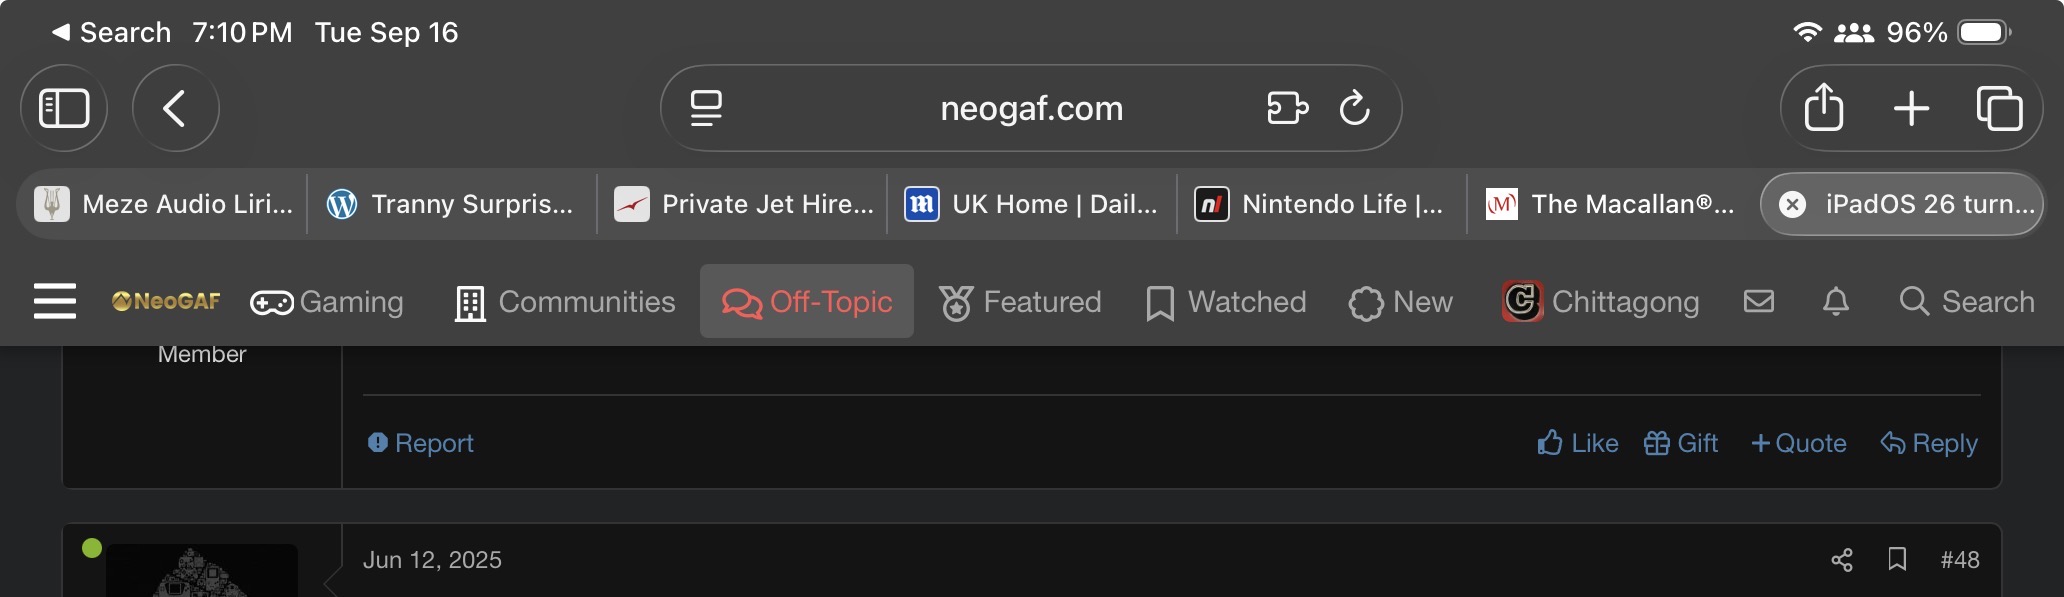Open the Chittagong user account menu
The width and height of the screenshot is (2064, 597).
point(1601,302)
